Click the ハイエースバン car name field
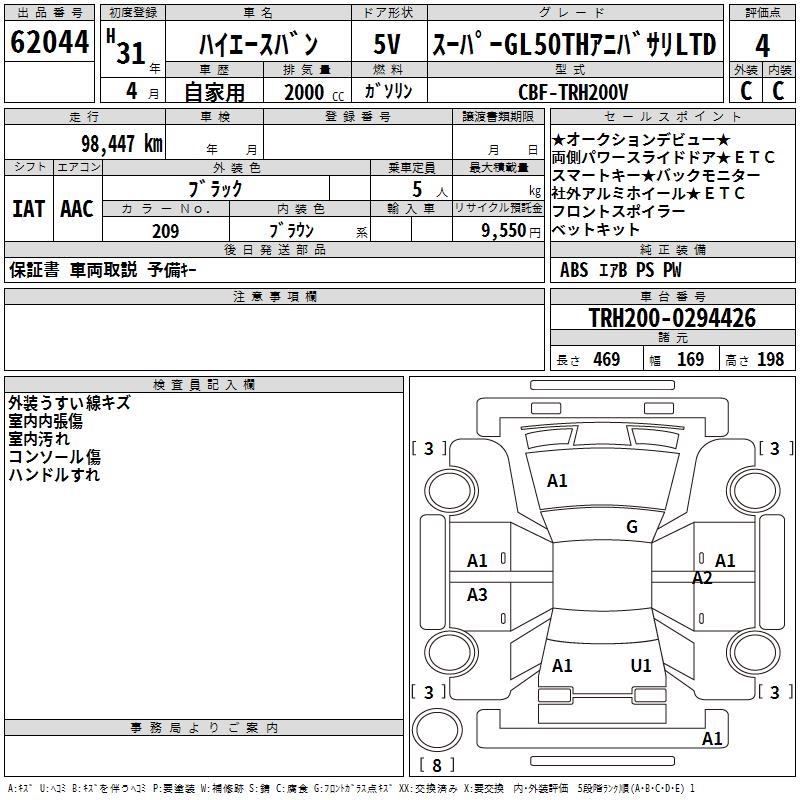 pyautogui.click(x=257, y=46)
